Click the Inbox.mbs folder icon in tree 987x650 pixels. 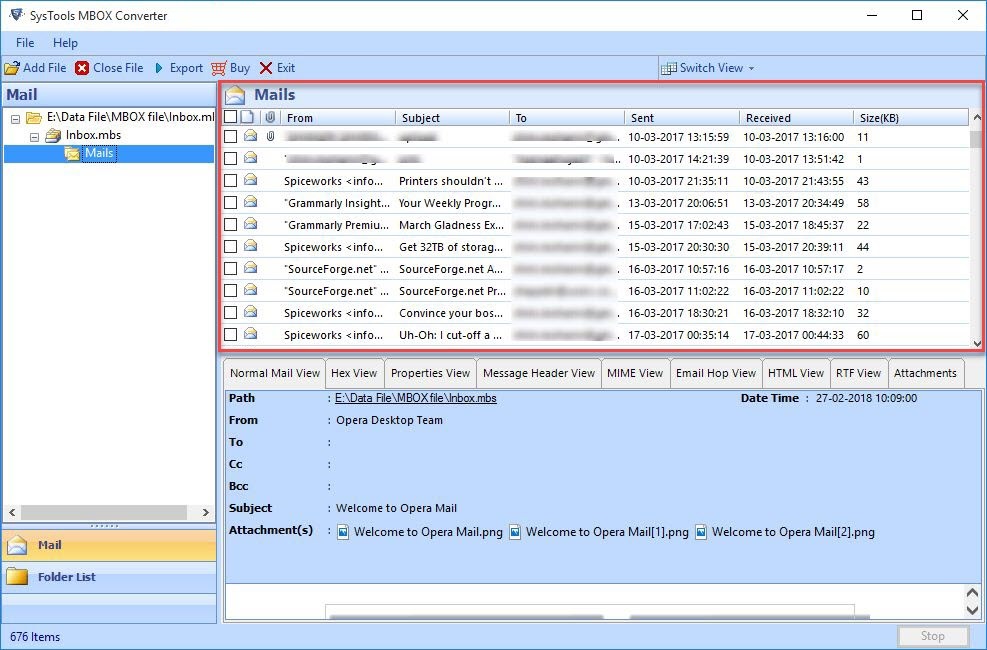point(54,135)
